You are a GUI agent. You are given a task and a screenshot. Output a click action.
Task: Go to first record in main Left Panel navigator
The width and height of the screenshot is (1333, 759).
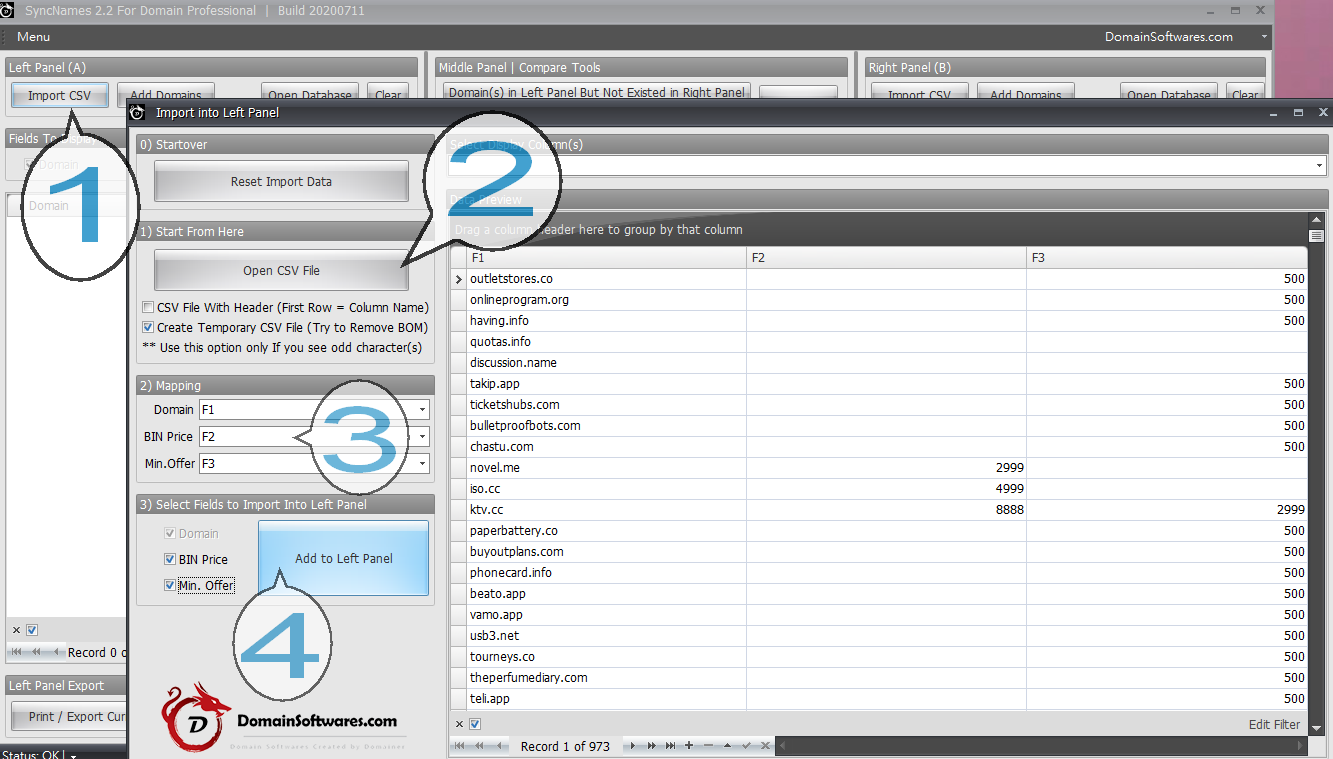pyautogui.click(x=17, y=652)
